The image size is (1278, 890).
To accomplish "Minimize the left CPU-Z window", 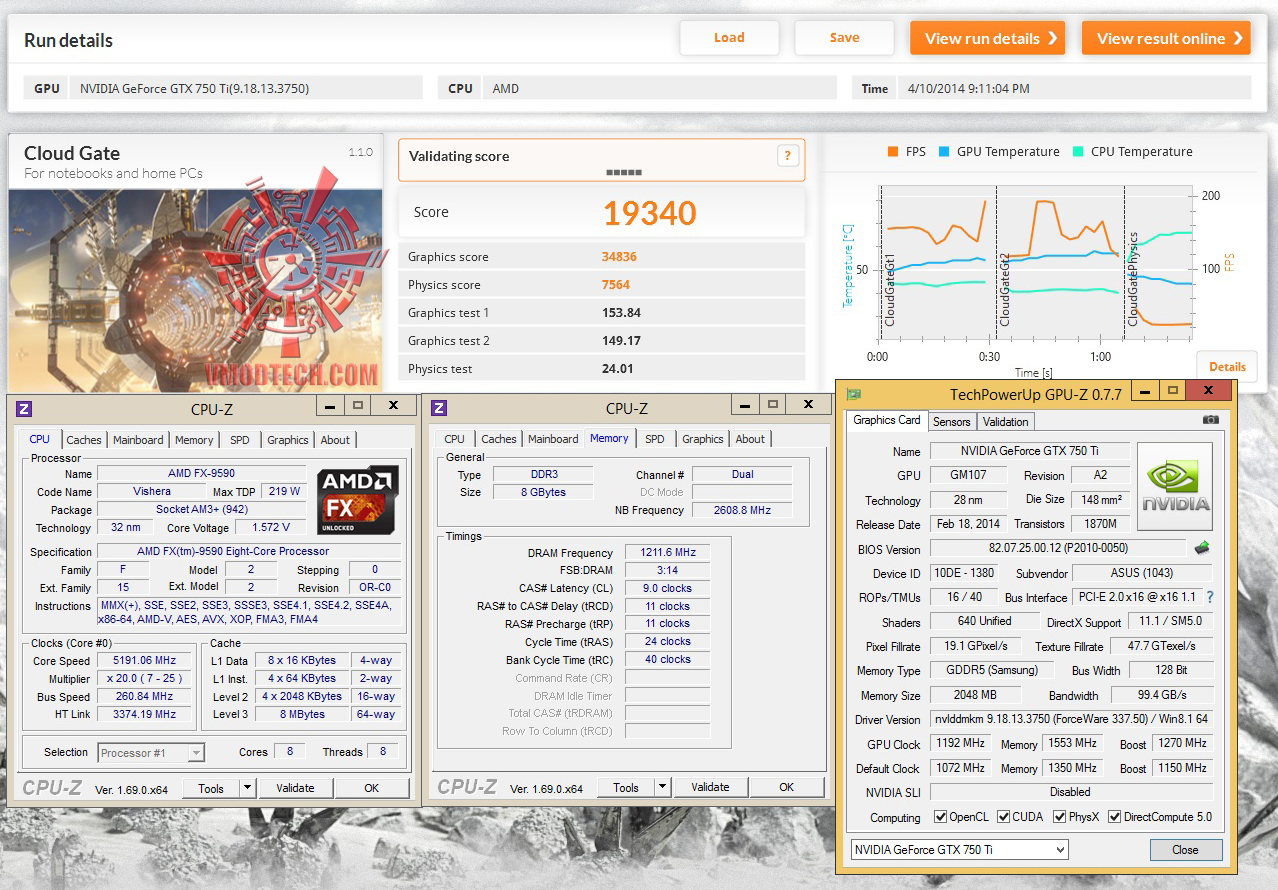I will (331, 406).
